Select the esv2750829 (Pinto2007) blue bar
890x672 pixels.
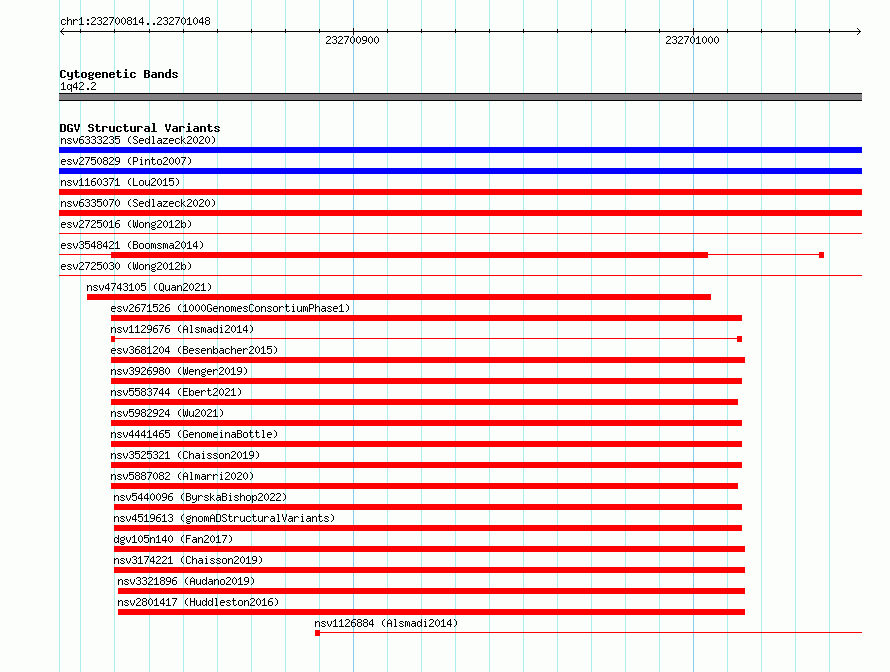460,171
